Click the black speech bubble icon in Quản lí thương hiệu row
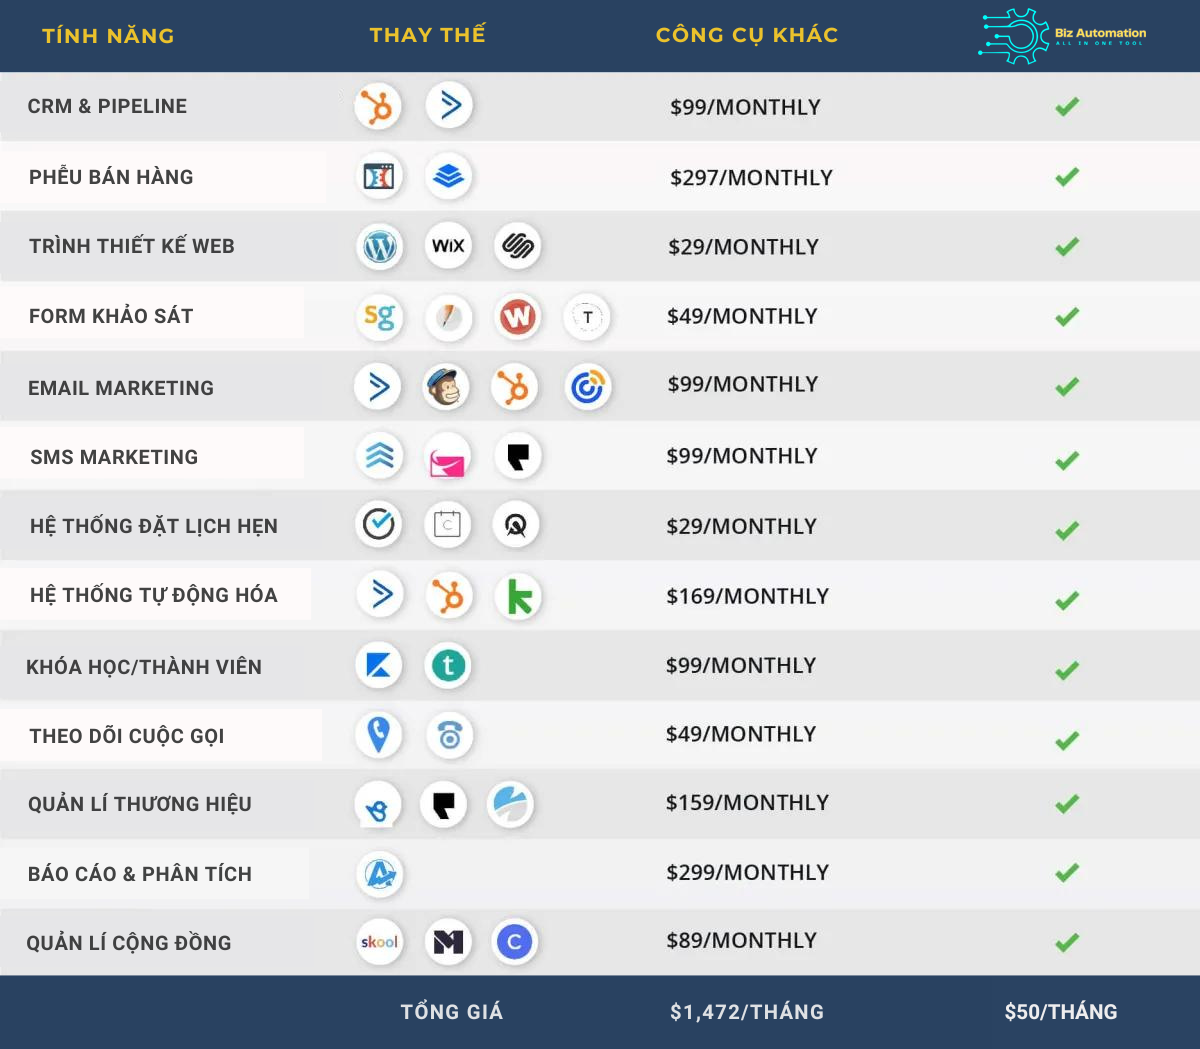Screen dimensions: 1200x1049 pos(444,804)
